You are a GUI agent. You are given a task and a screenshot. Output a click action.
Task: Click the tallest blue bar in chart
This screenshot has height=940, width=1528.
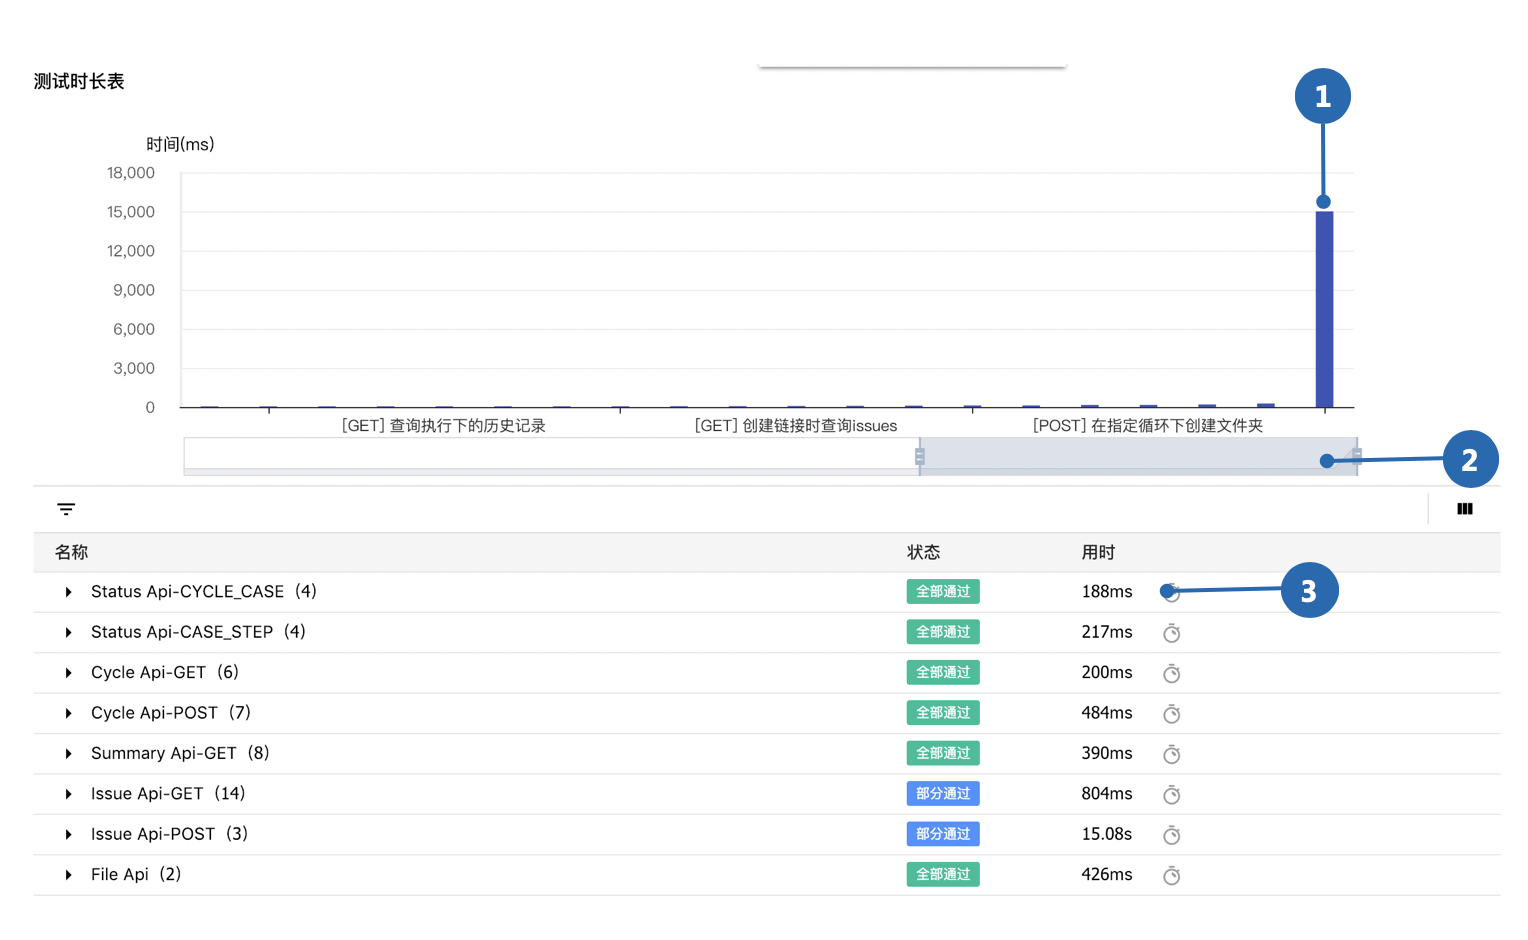click(x=1324, y=309)
